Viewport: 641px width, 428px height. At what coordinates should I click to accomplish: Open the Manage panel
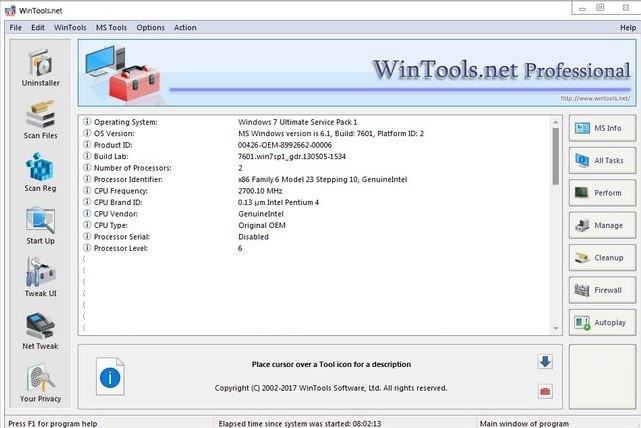coord(602,225)
